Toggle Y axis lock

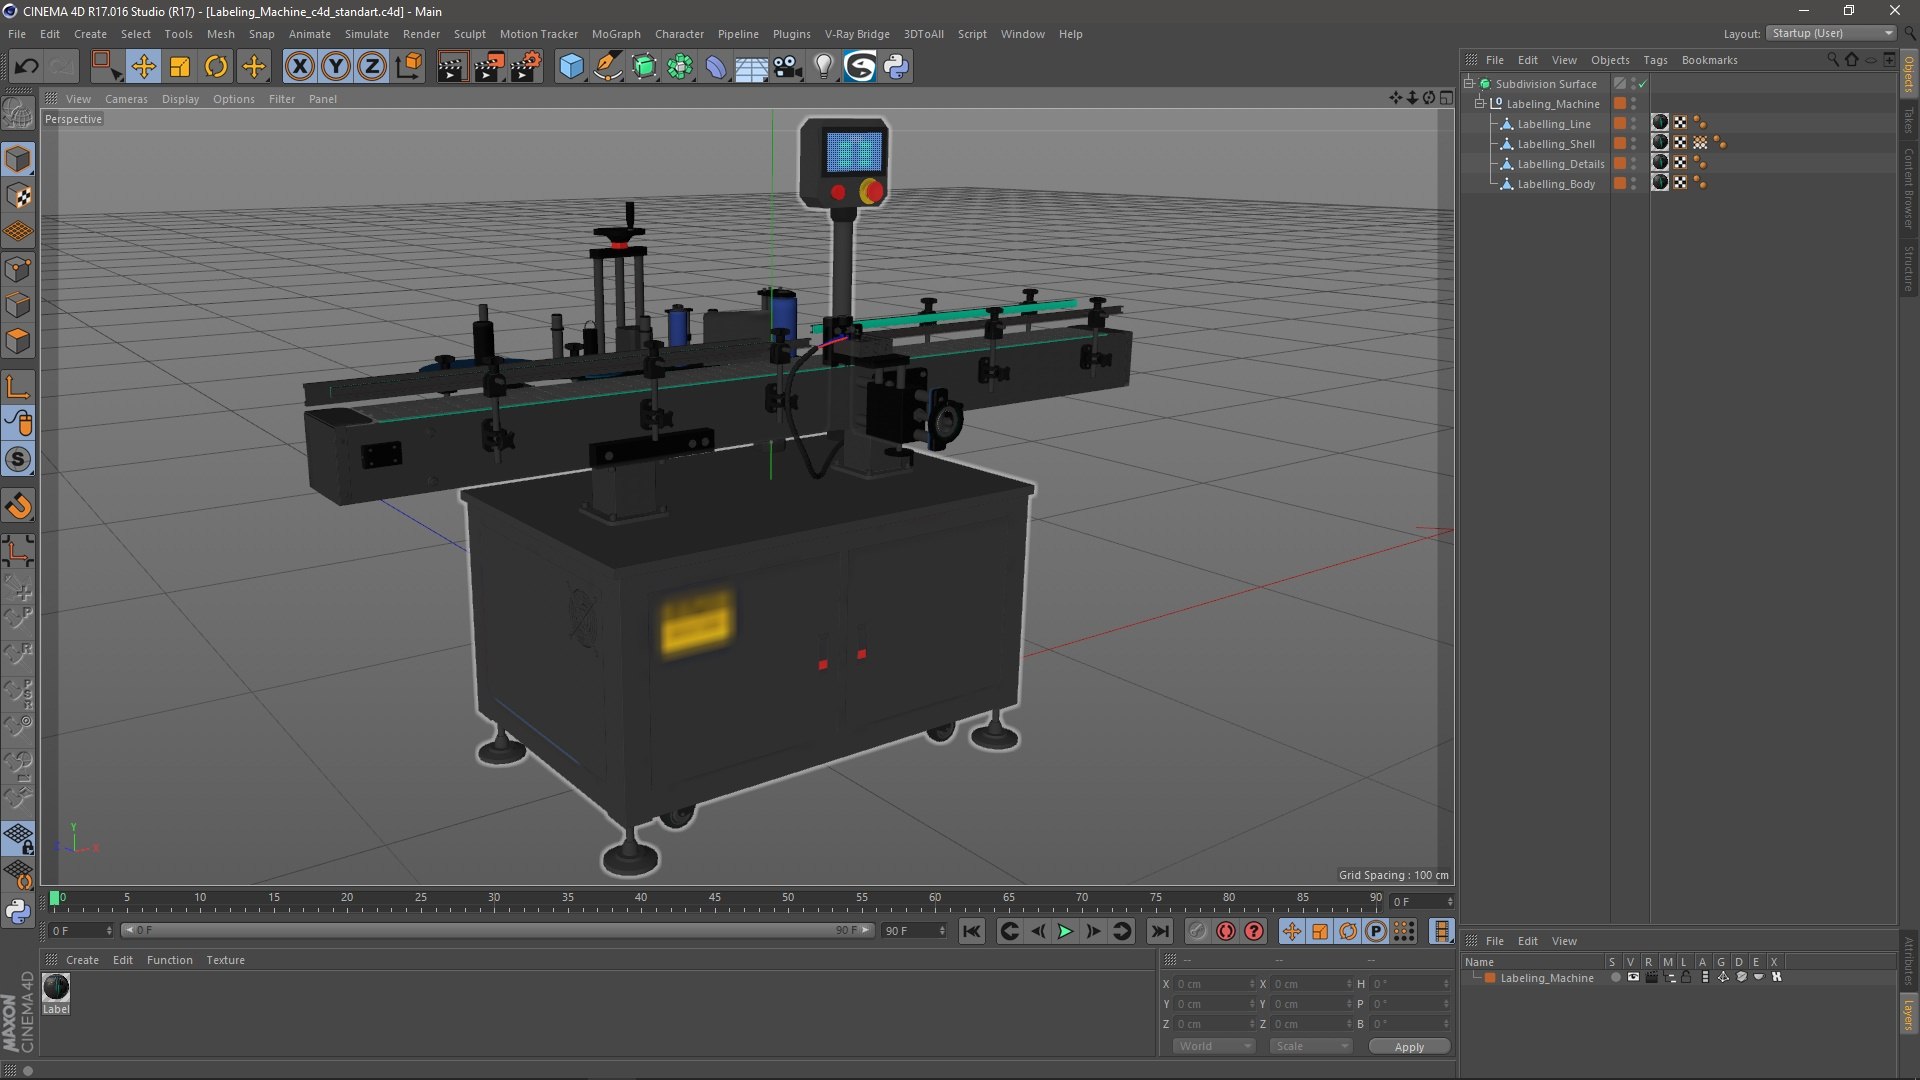click(336, 67)
